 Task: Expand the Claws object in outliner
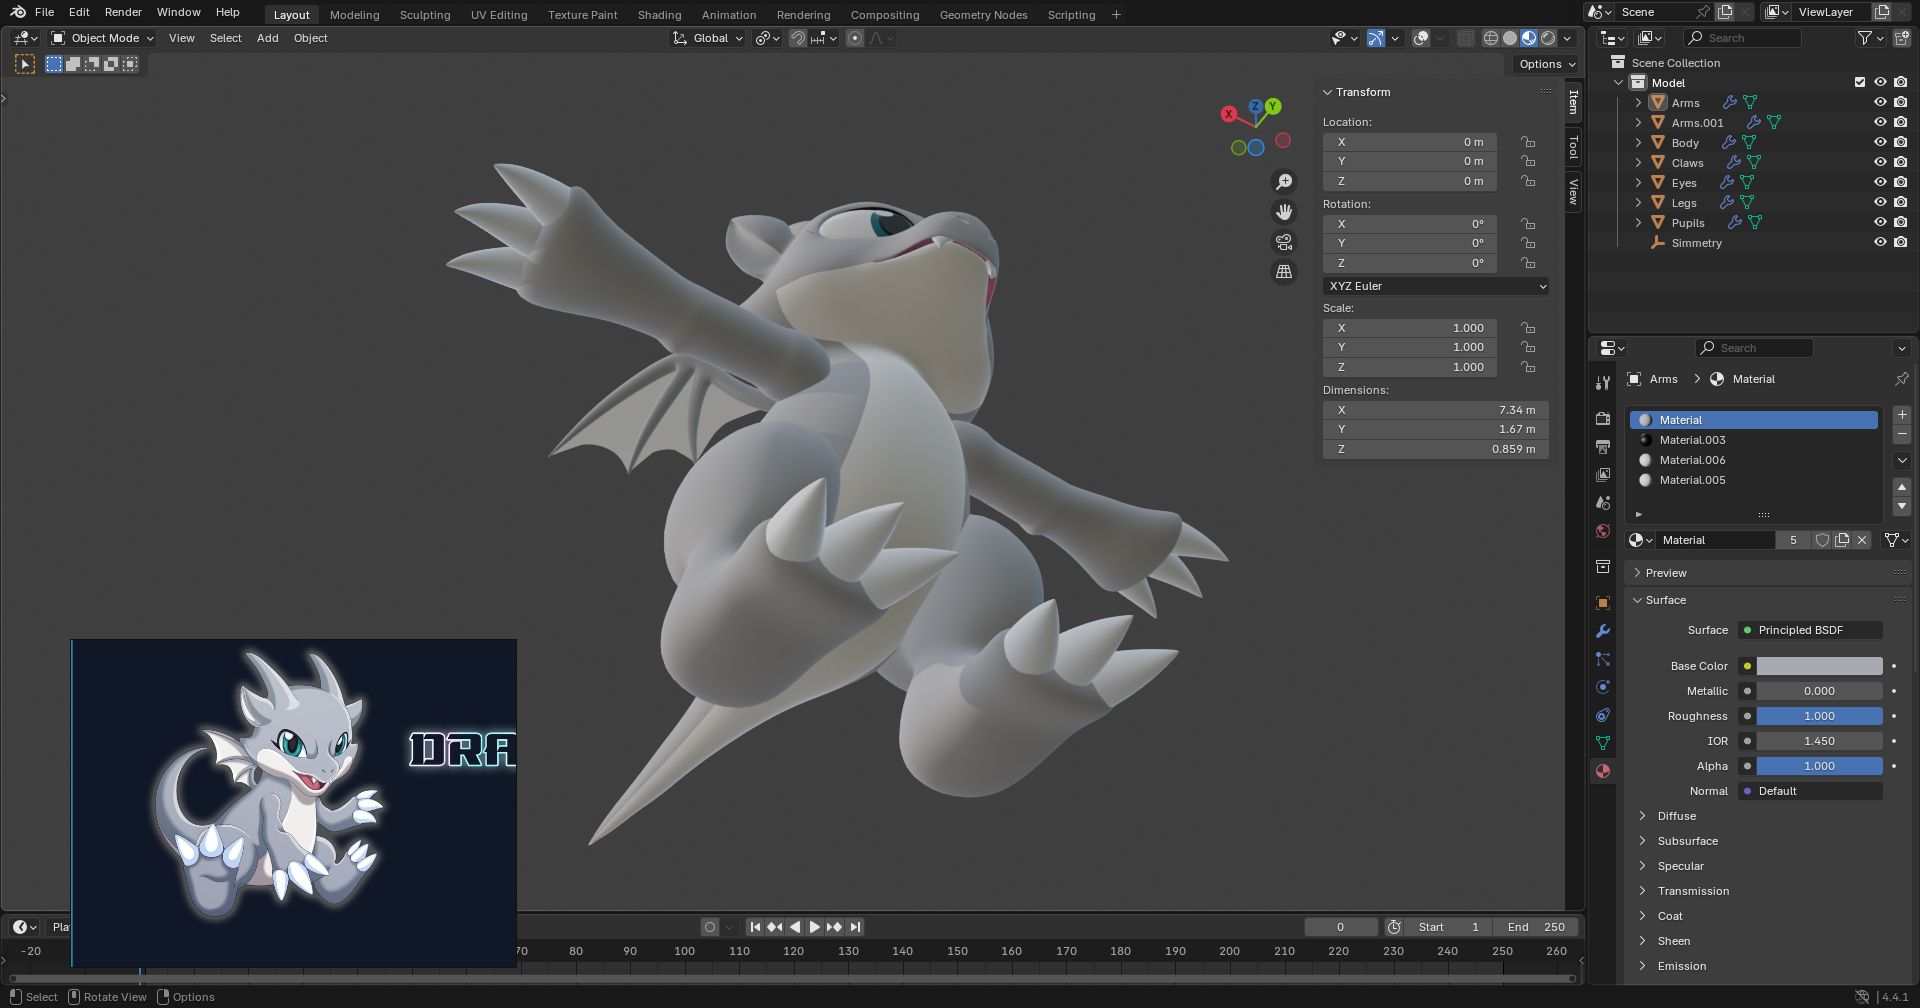pyautogui.click(x=1638, y=163)
